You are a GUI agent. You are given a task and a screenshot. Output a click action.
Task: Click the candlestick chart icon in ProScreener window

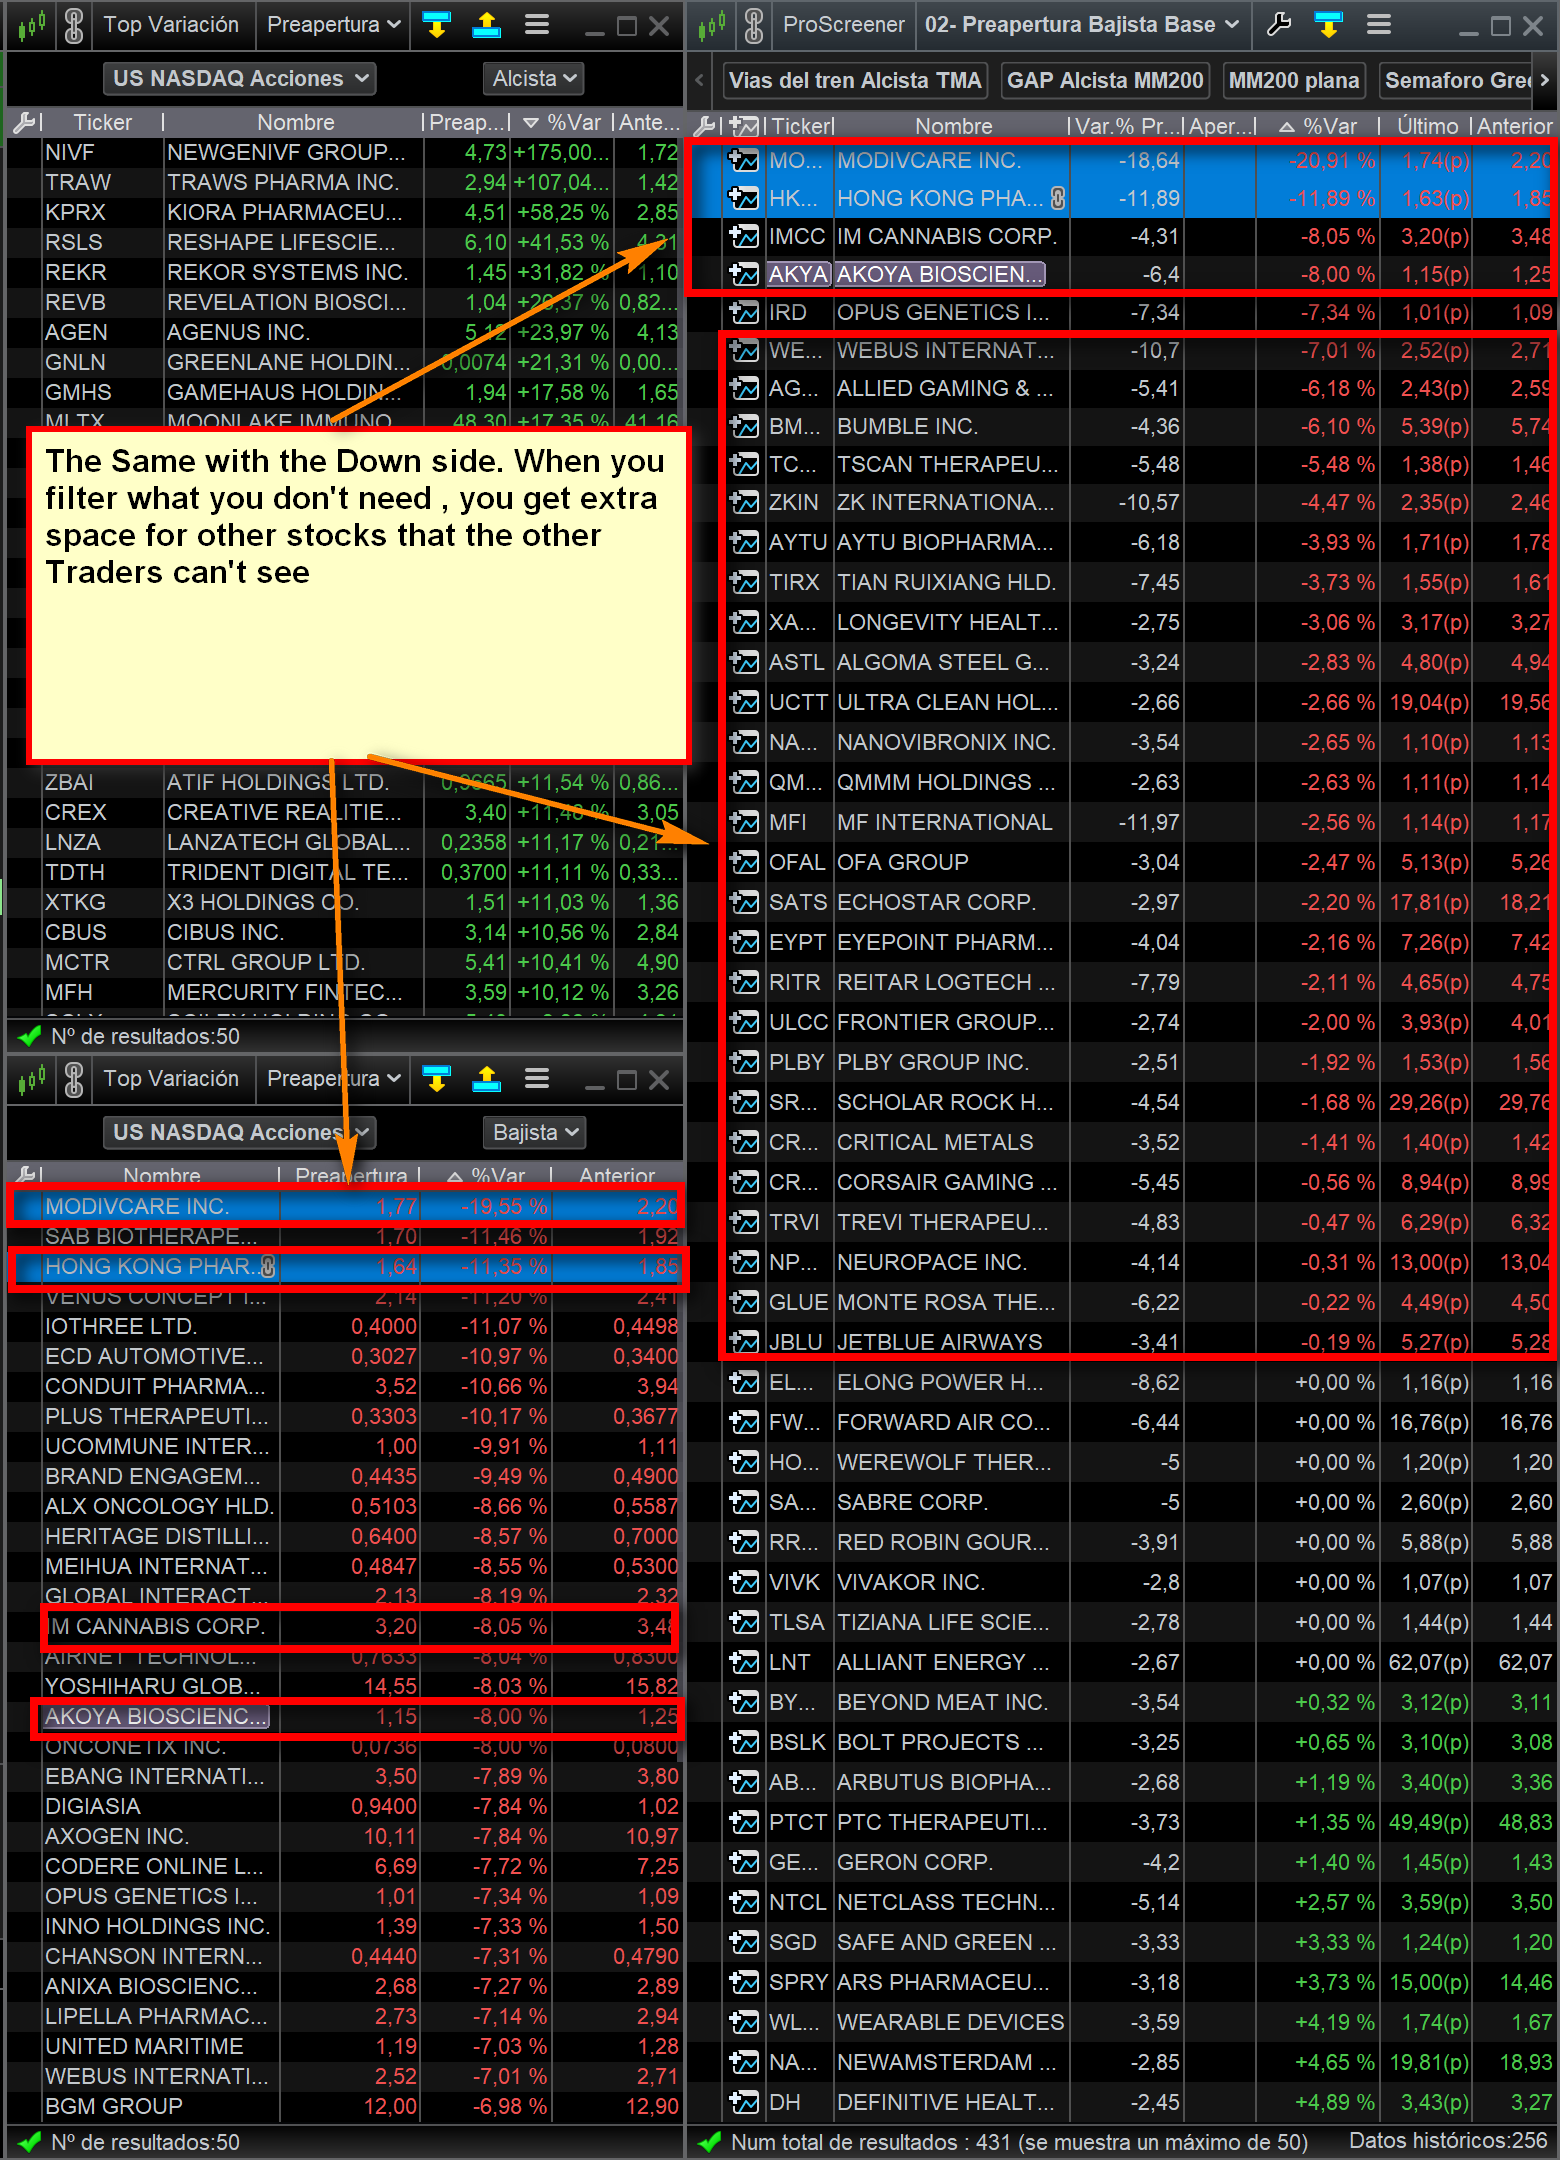point(712,24)
